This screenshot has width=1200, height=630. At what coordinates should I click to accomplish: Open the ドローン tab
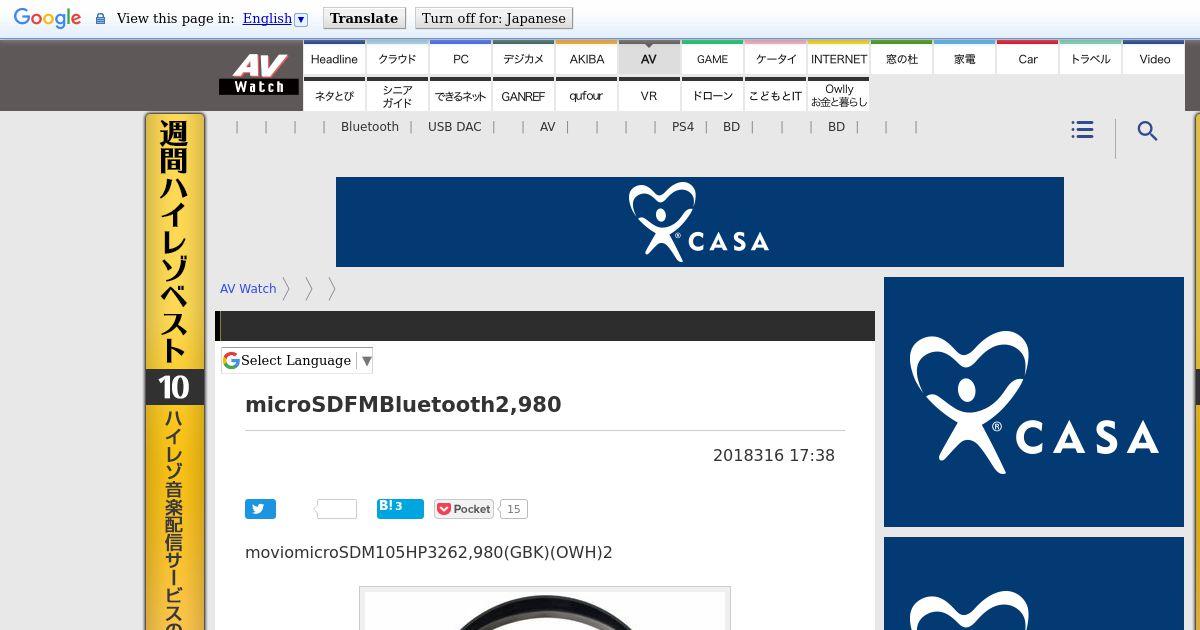pos(712,95)
